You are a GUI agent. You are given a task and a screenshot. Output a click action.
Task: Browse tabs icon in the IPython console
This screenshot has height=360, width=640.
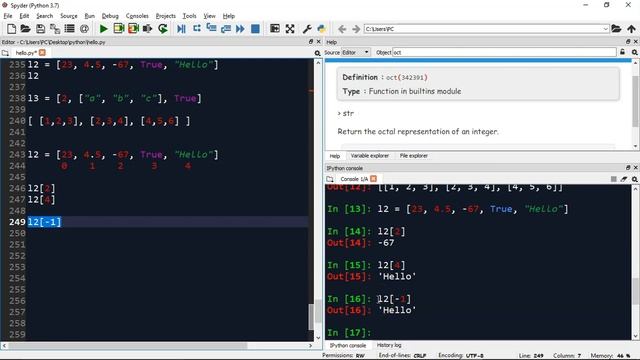(x=330, y=179)
